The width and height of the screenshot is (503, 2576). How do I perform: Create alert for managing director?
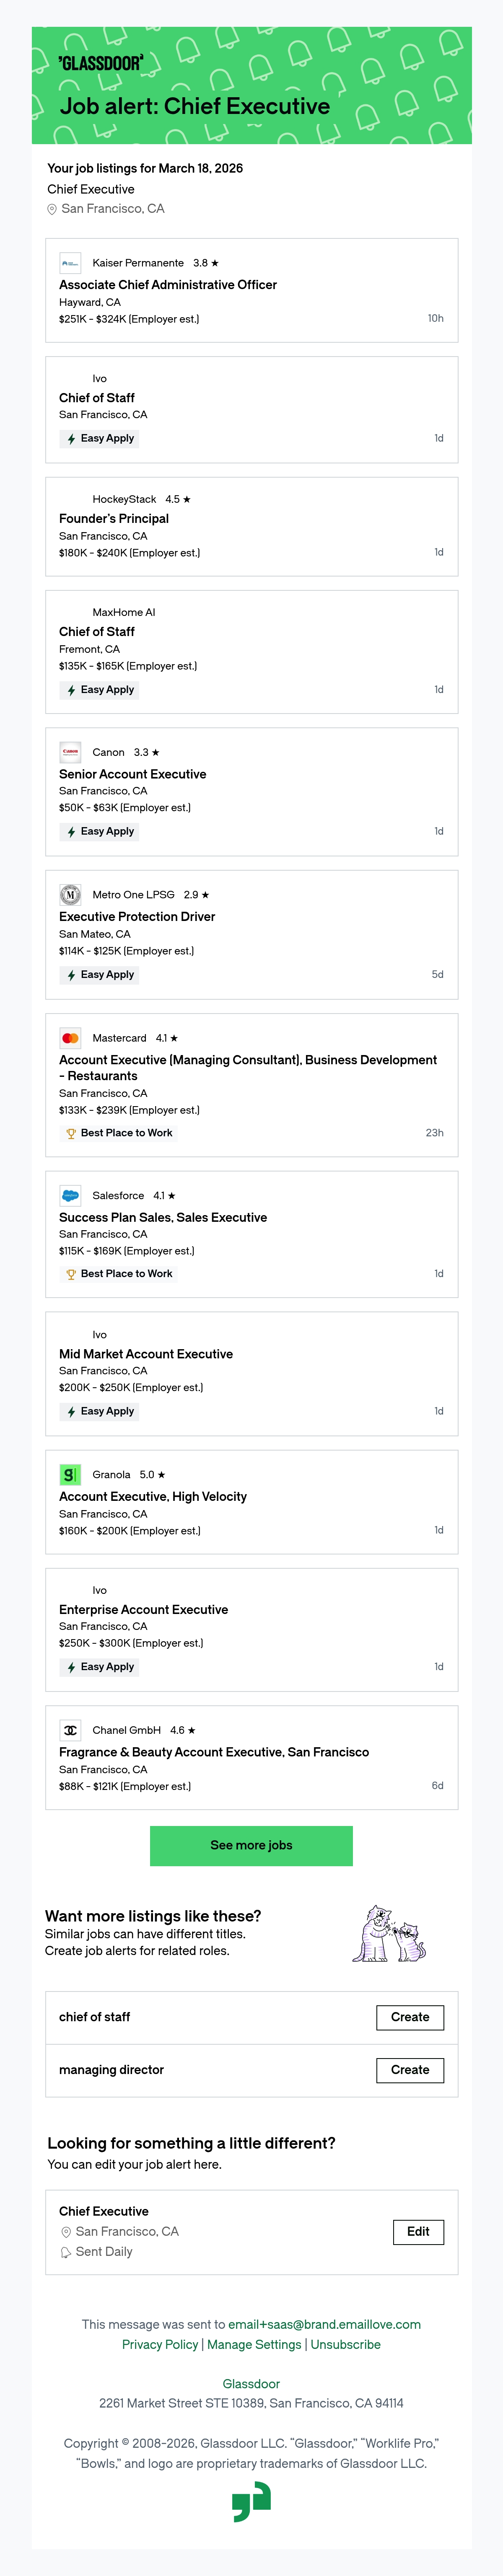tap(410, 2070)
